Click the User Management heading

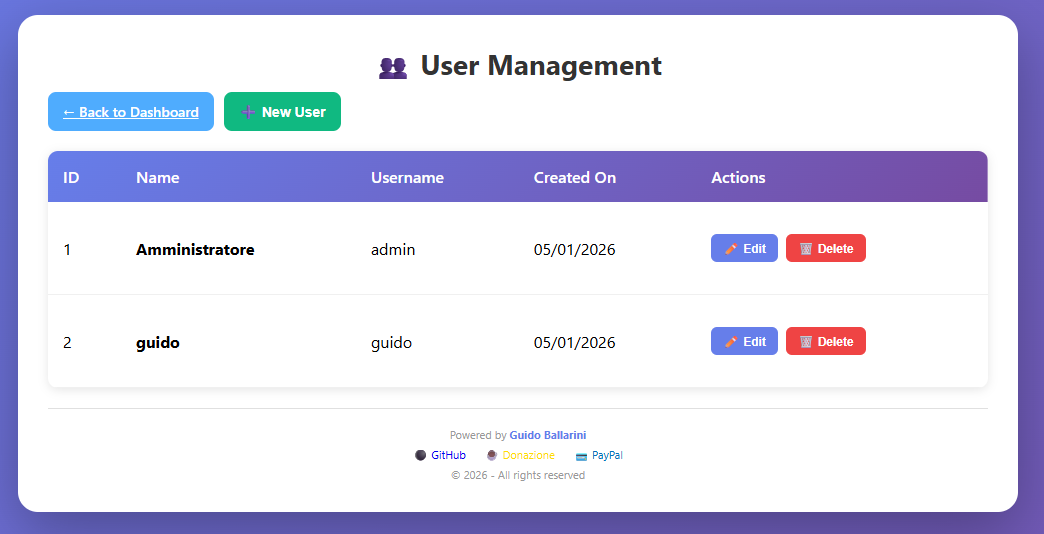(x=541, y=66)
